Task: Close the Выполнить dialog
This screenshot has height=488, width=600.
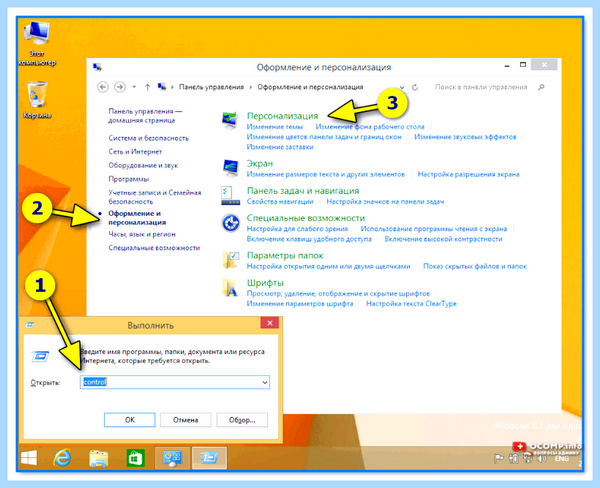Action: [269, 323]
